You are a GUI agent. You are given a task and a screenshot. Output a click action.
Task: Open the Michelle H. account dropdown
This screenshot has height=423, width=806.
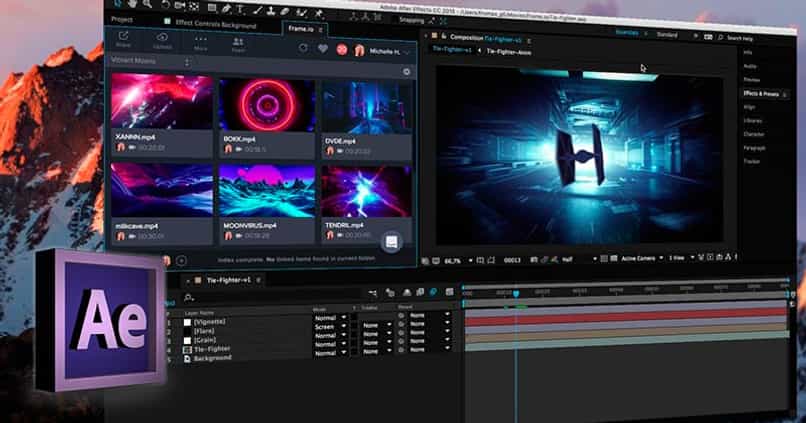click(388, 51)
